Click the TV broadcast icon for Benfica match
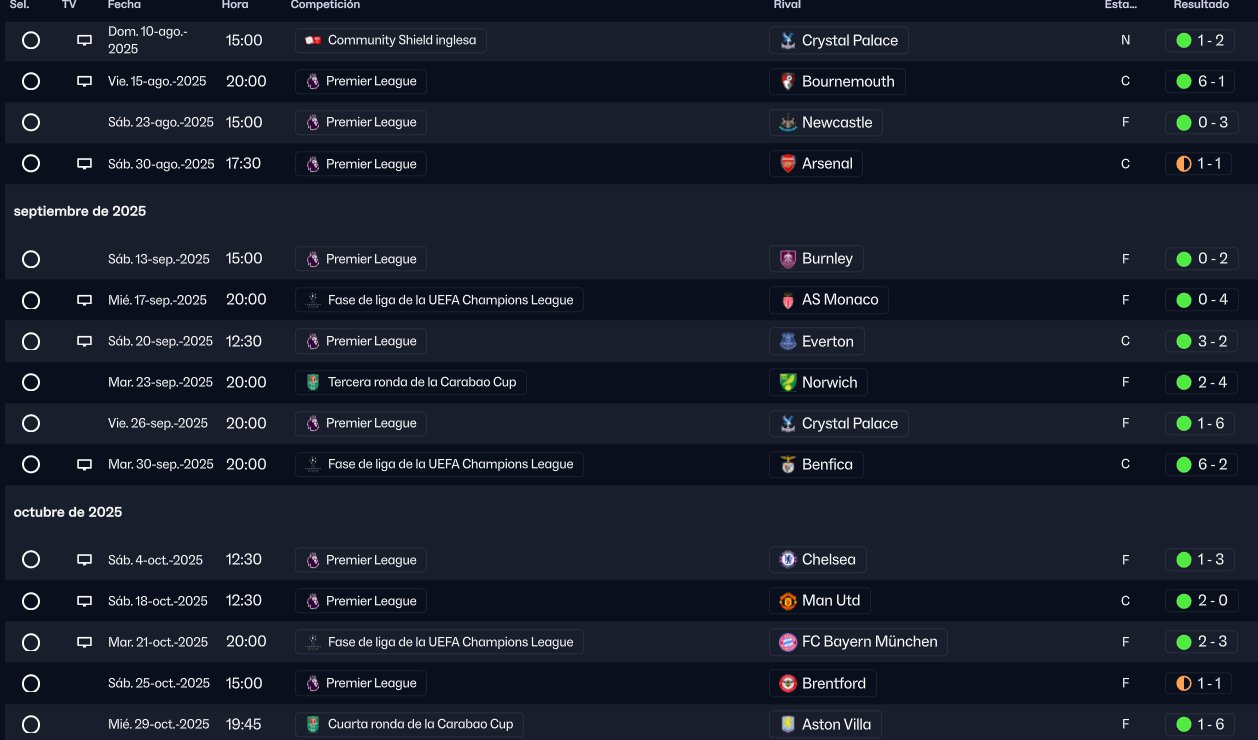1258x740 pixels. click(85, 465)
